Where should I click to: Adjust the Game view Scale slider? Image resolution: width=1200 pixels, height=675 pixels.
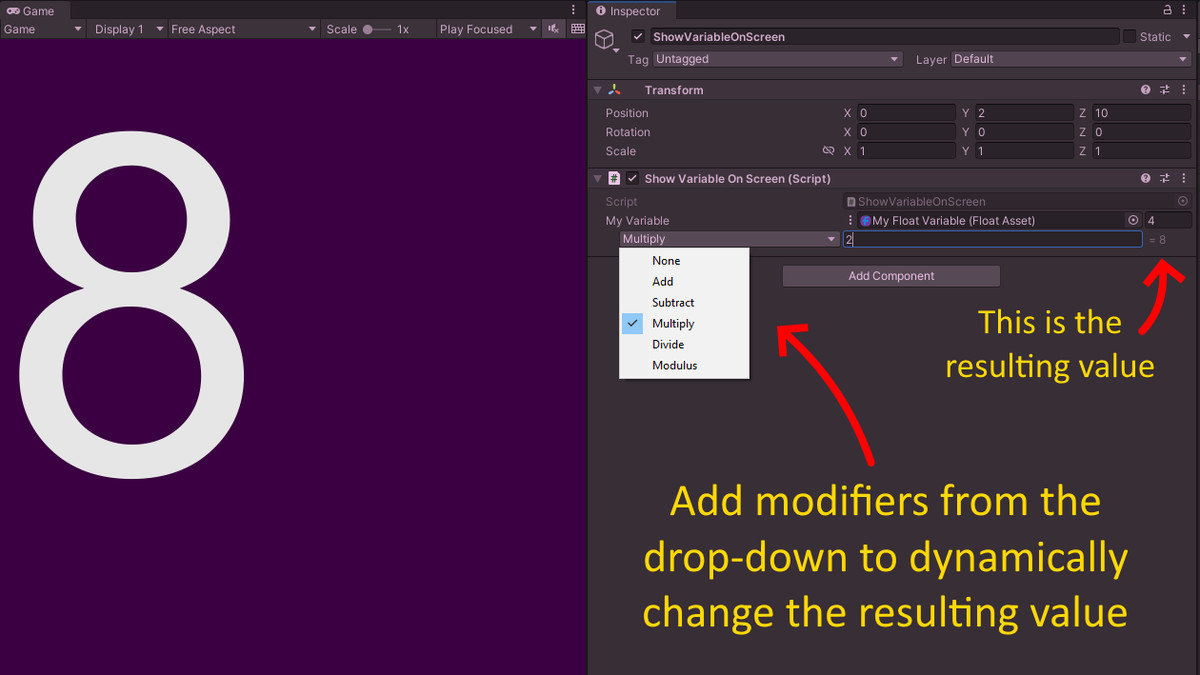377,29
